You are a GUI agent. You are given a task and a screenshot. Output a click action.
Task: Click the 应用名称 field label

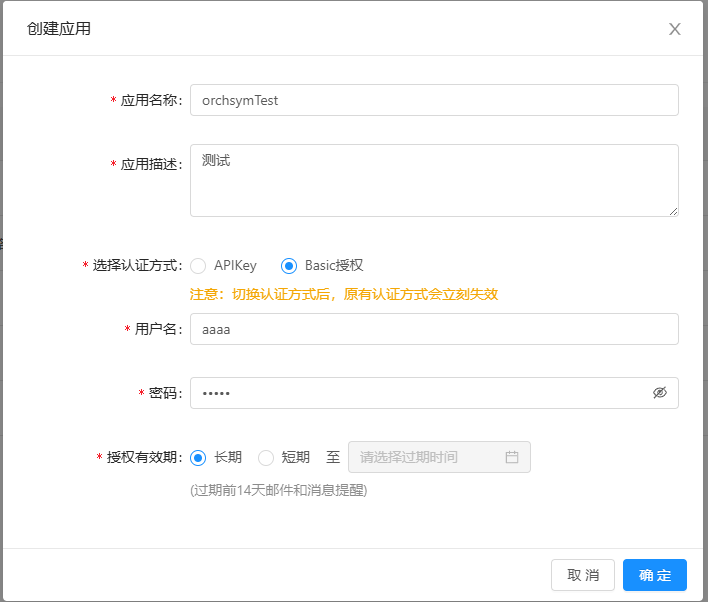(x=150, y=101)
